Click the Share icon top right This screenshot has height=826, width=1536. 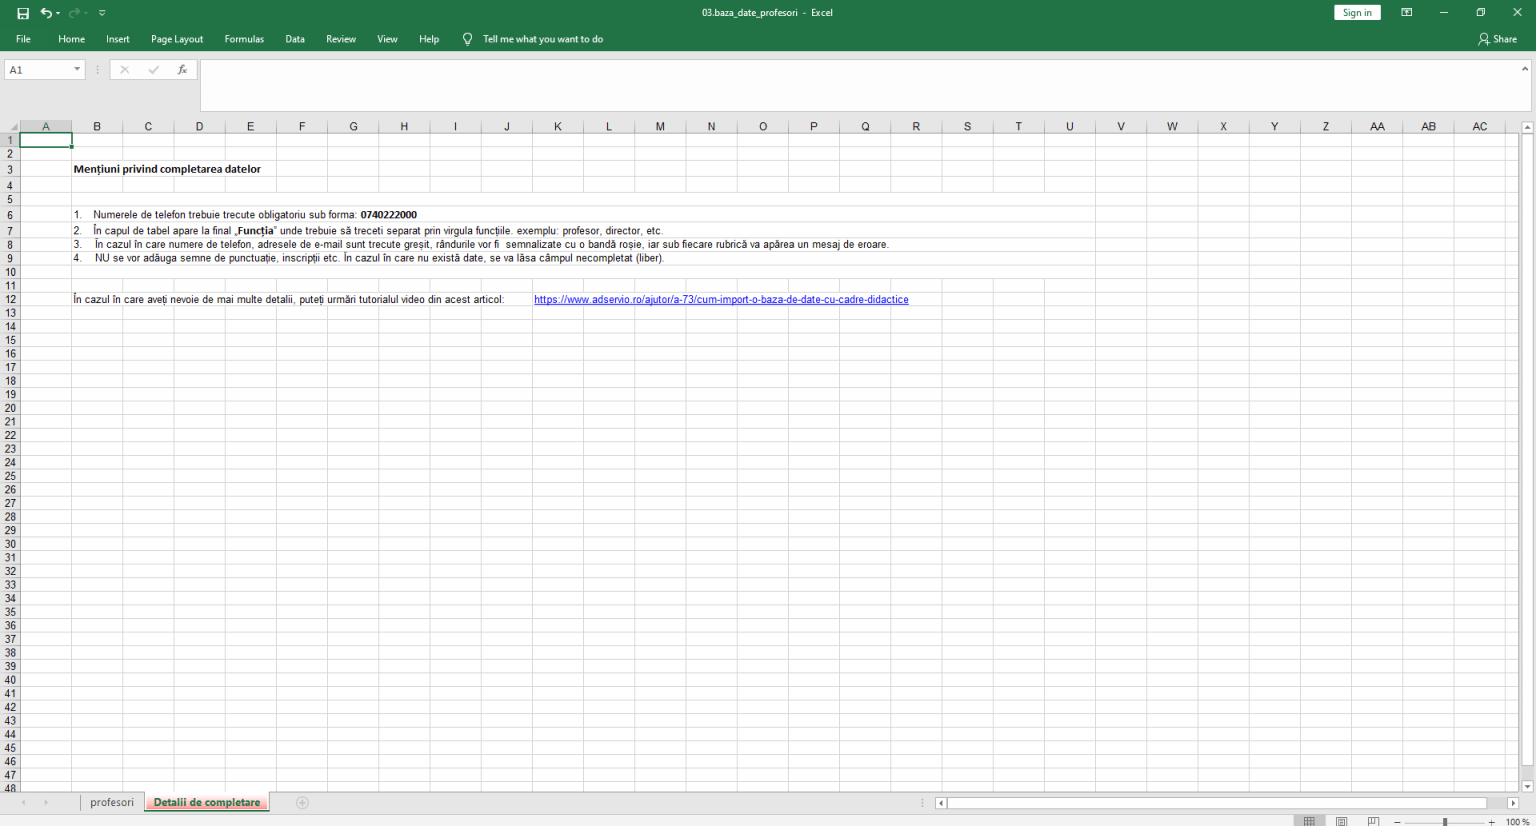point(1497,39)
